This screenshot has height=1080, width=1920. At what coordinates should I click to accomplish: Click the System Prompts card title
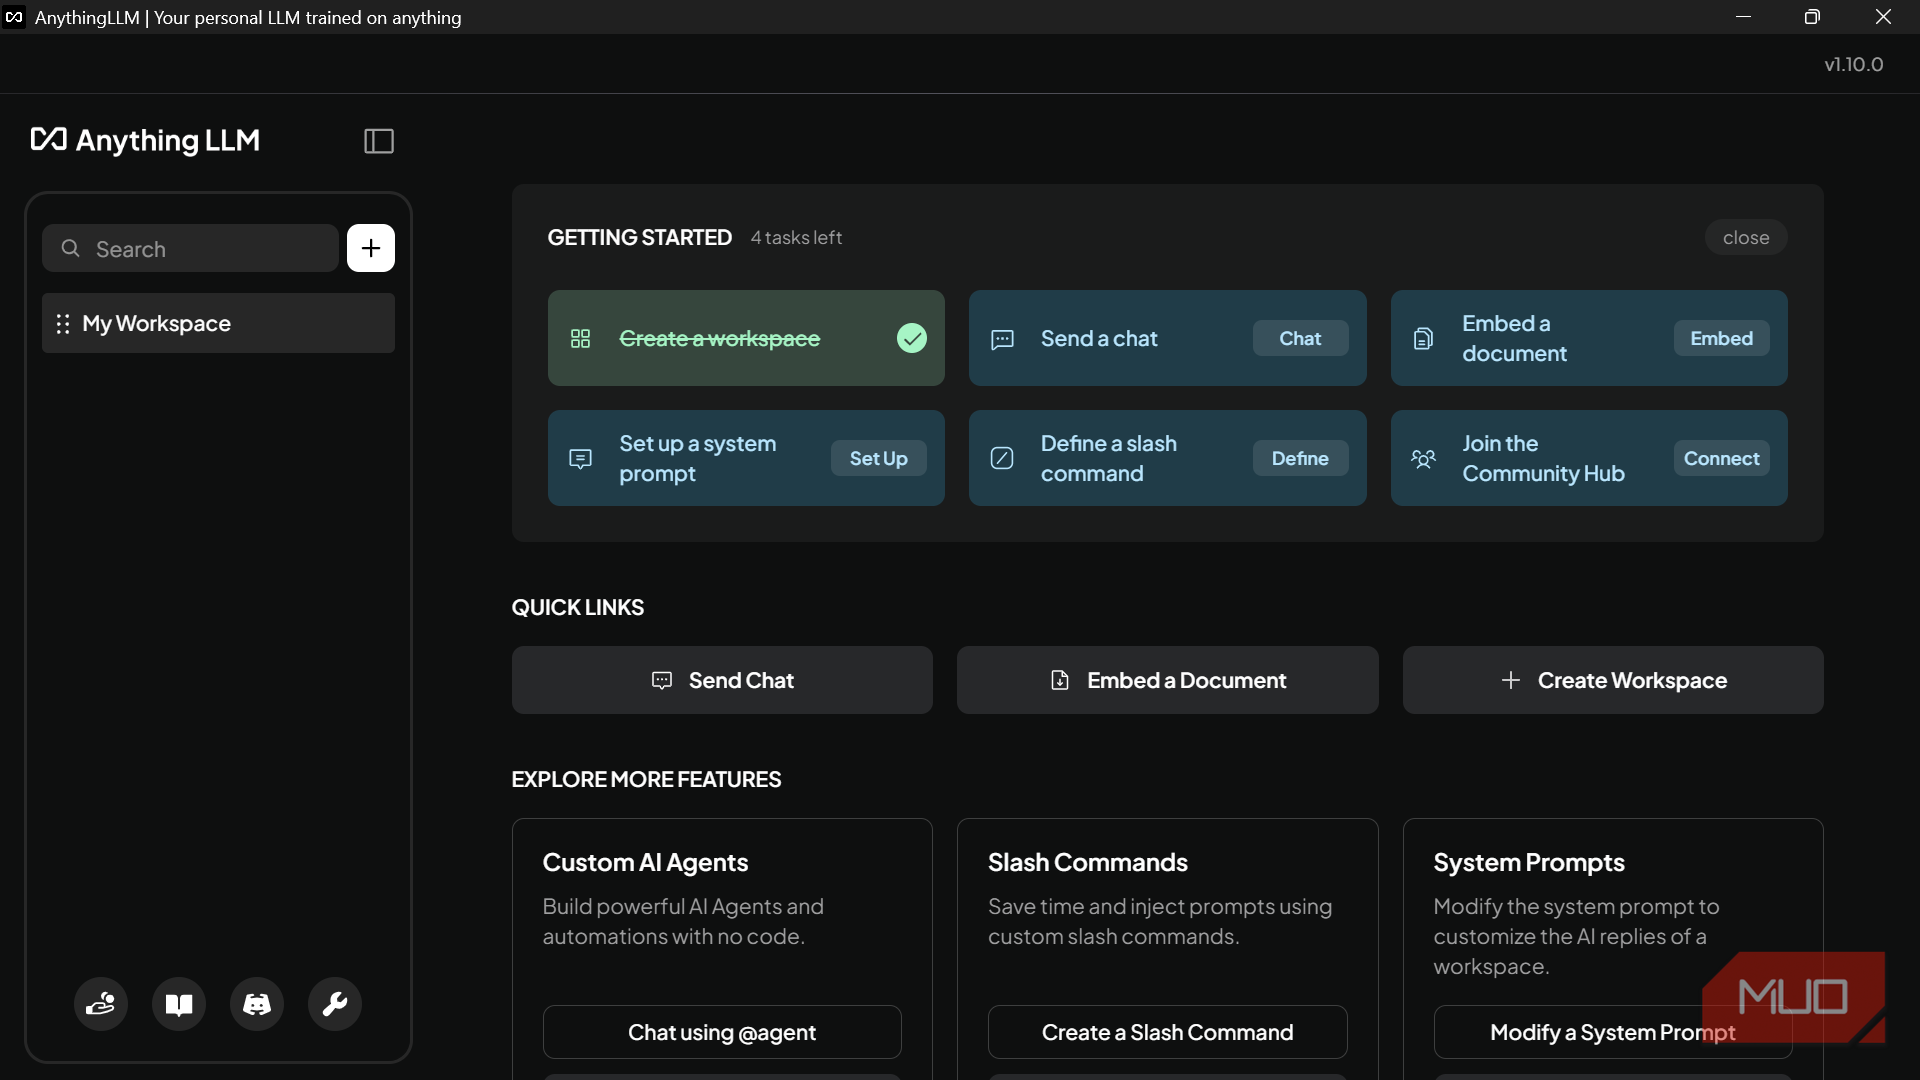[1528, 862]
